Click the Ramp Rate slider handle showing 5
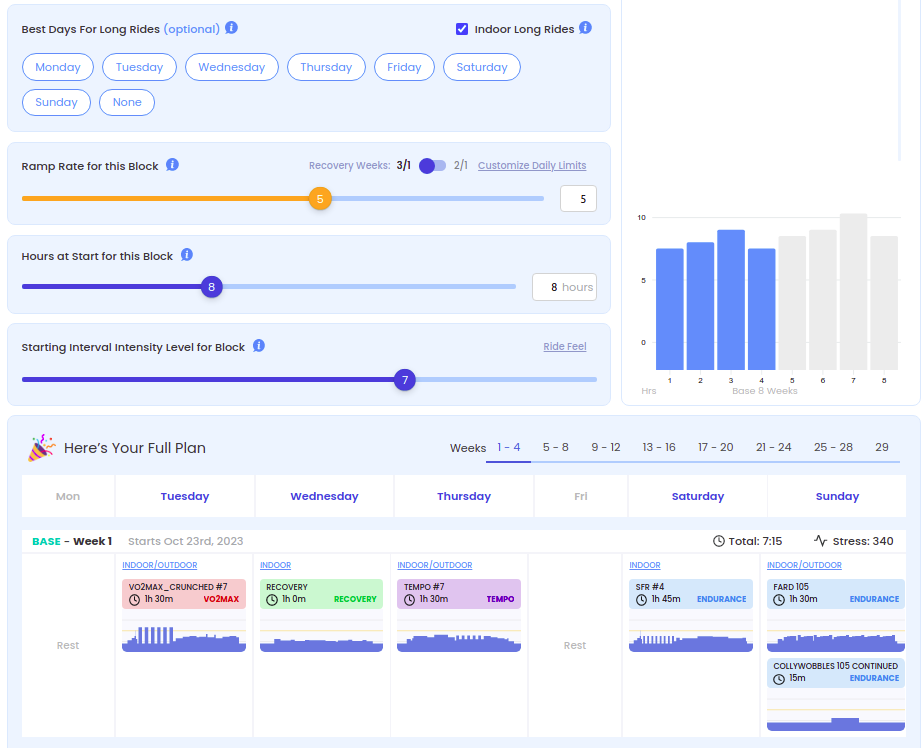Viewport: 921px width, 748px height. (320, 199)
